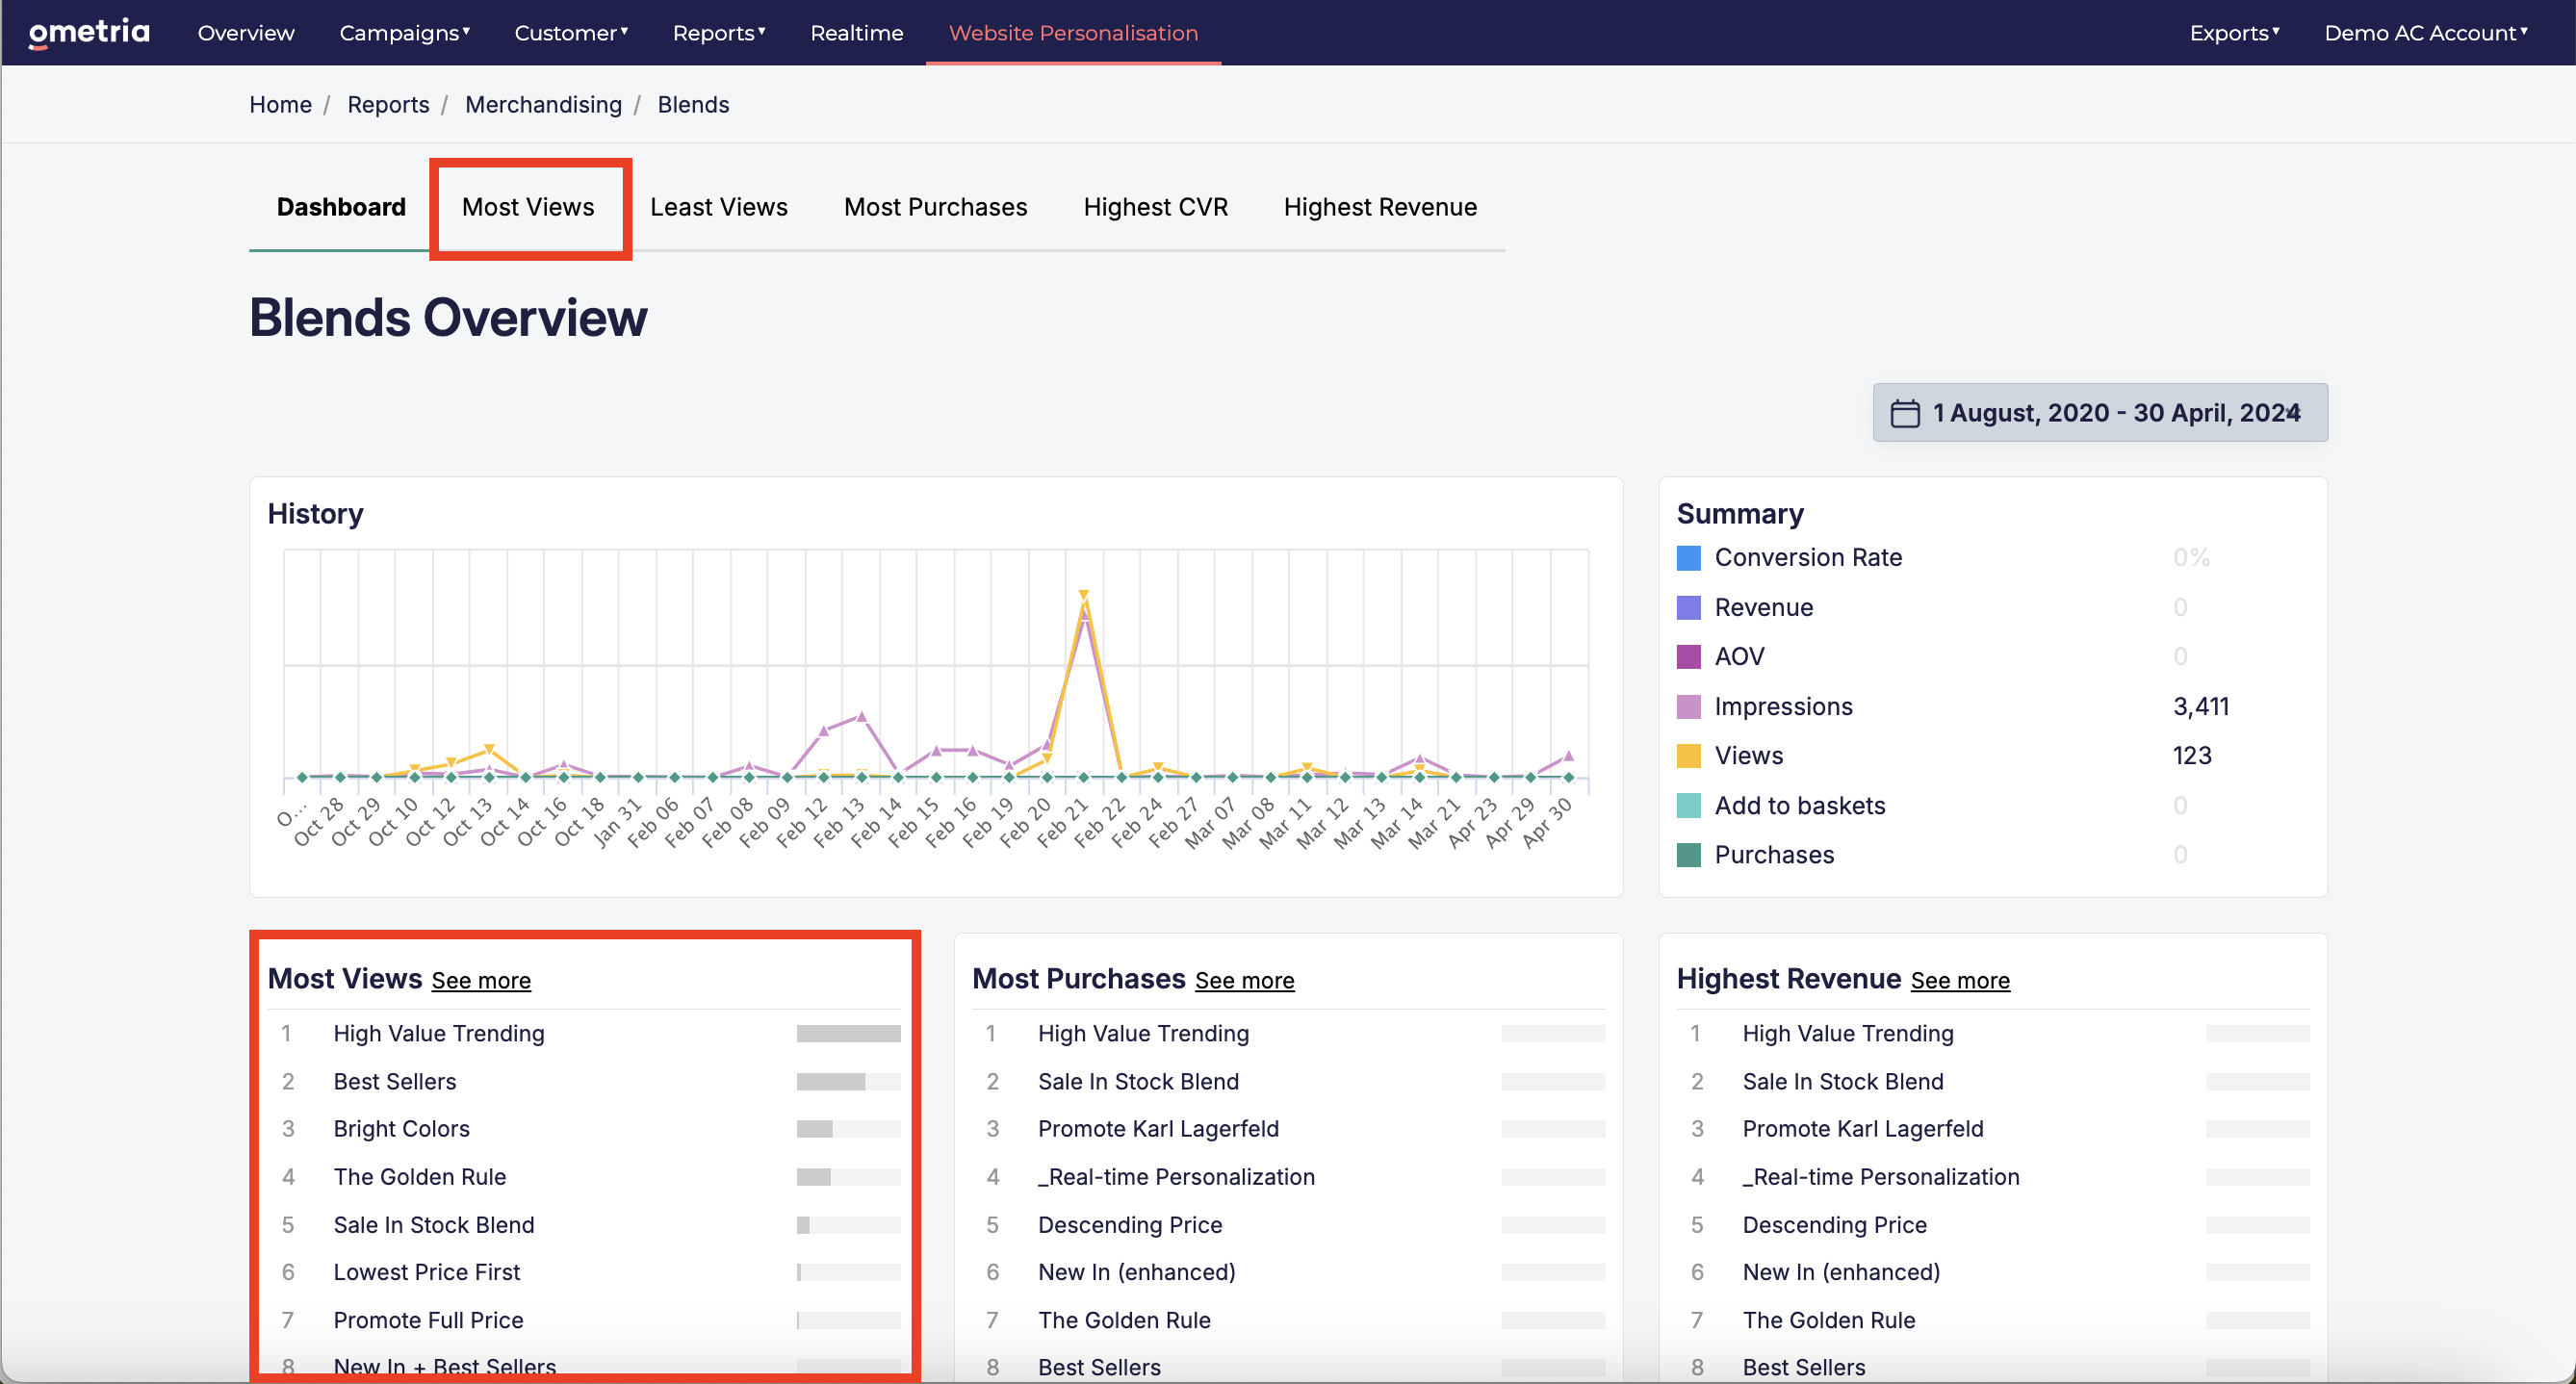
Task: Click the Revenue legend color square
Action: pos(1688,607)
